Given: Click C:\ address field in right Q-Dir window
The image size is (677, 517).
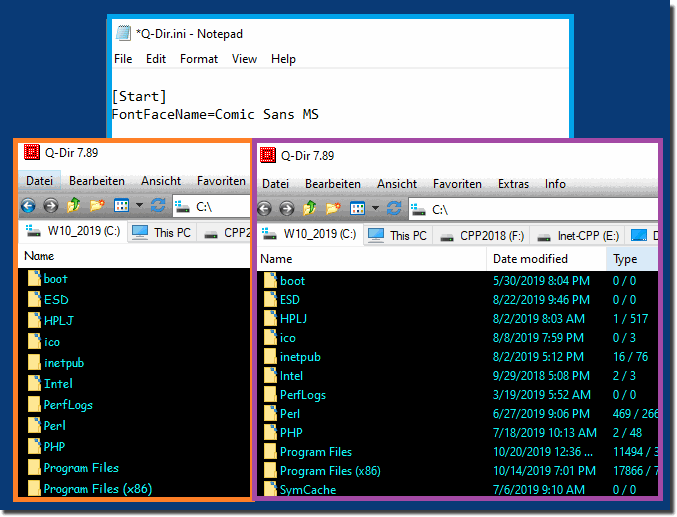Looking at the screenshot, I should 533,209.
